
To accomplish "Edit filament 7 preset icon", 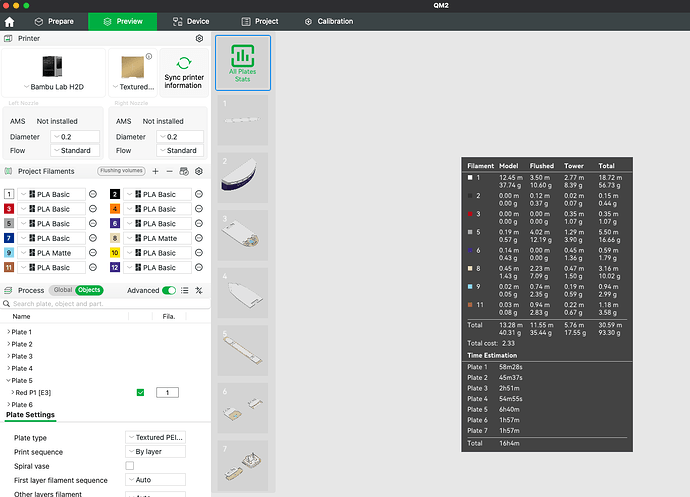I will pos(93,238).
